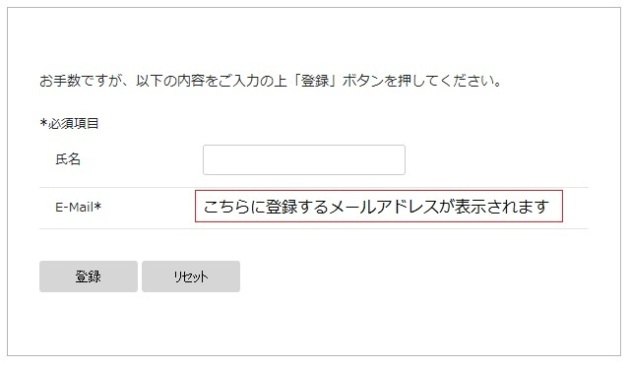Place cursor in the name input box
The image size is (630, 367).
[304, 160]
